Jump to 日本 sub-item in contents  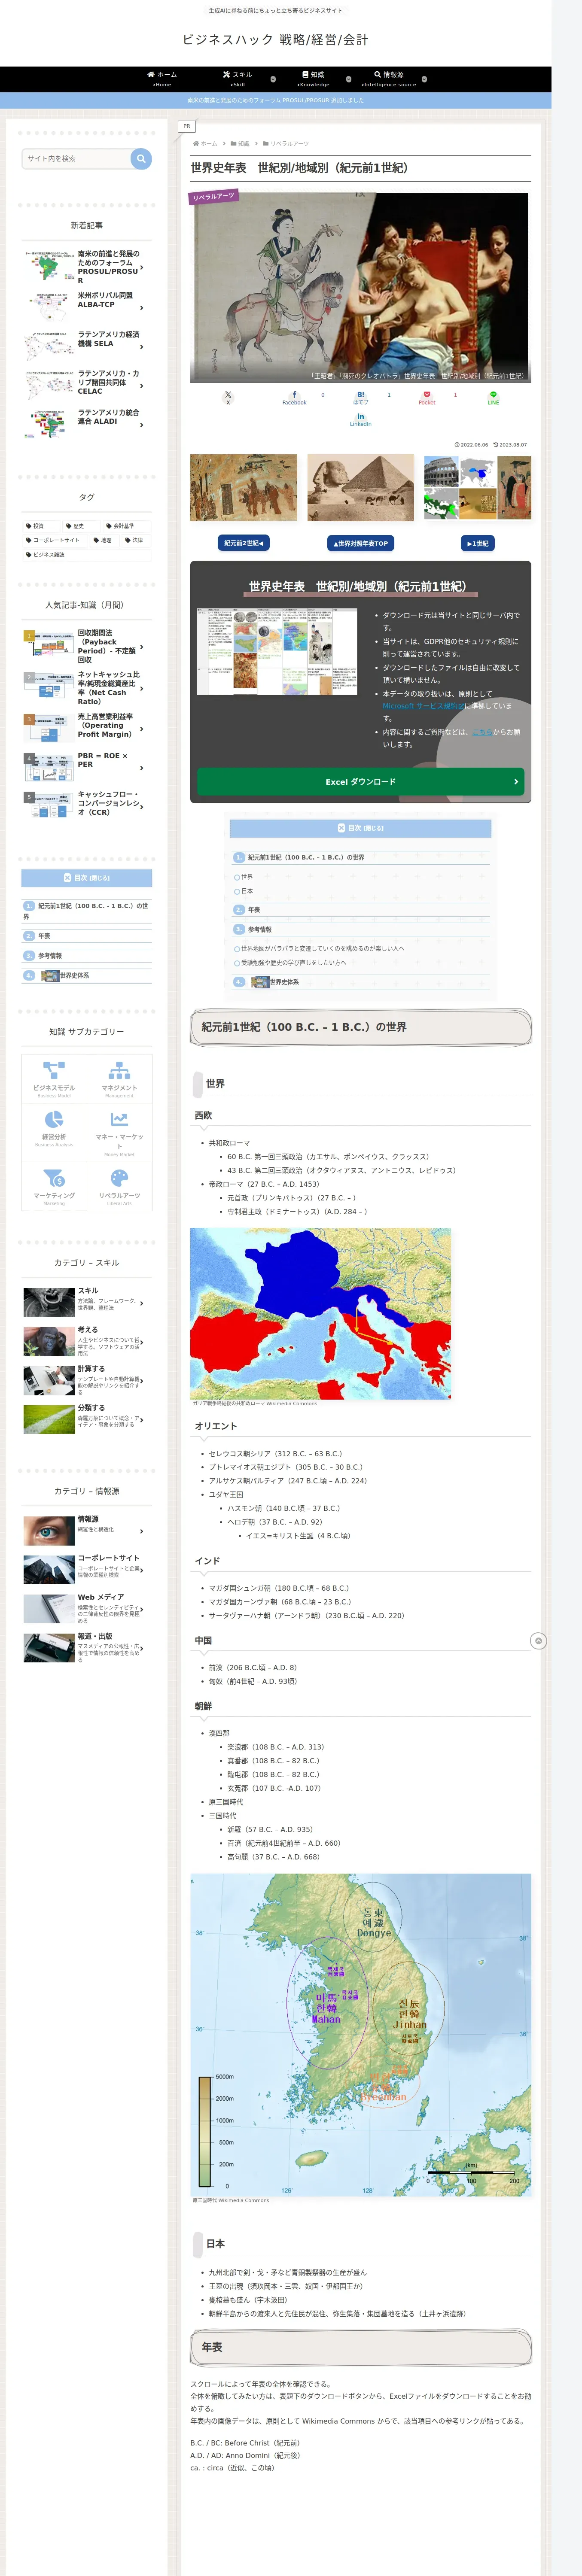click(x=247, y=891)
